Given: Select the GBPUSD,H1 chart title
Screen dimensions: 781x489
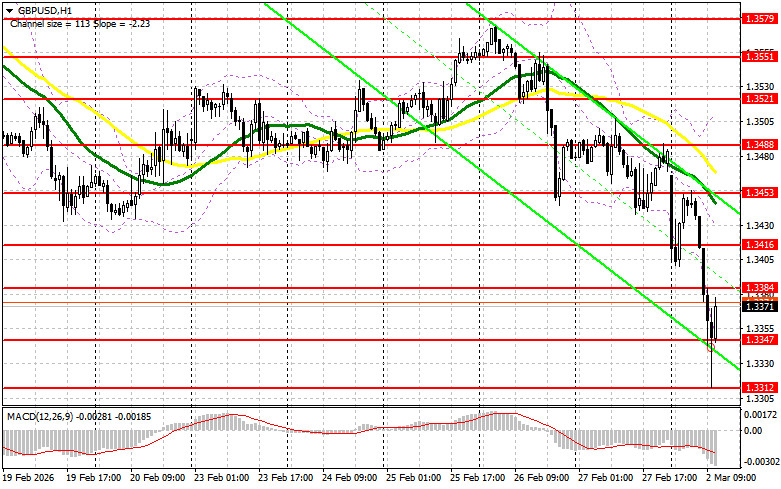Looking at the screenshot, I should pyautogui.click(x=44, y=10).
